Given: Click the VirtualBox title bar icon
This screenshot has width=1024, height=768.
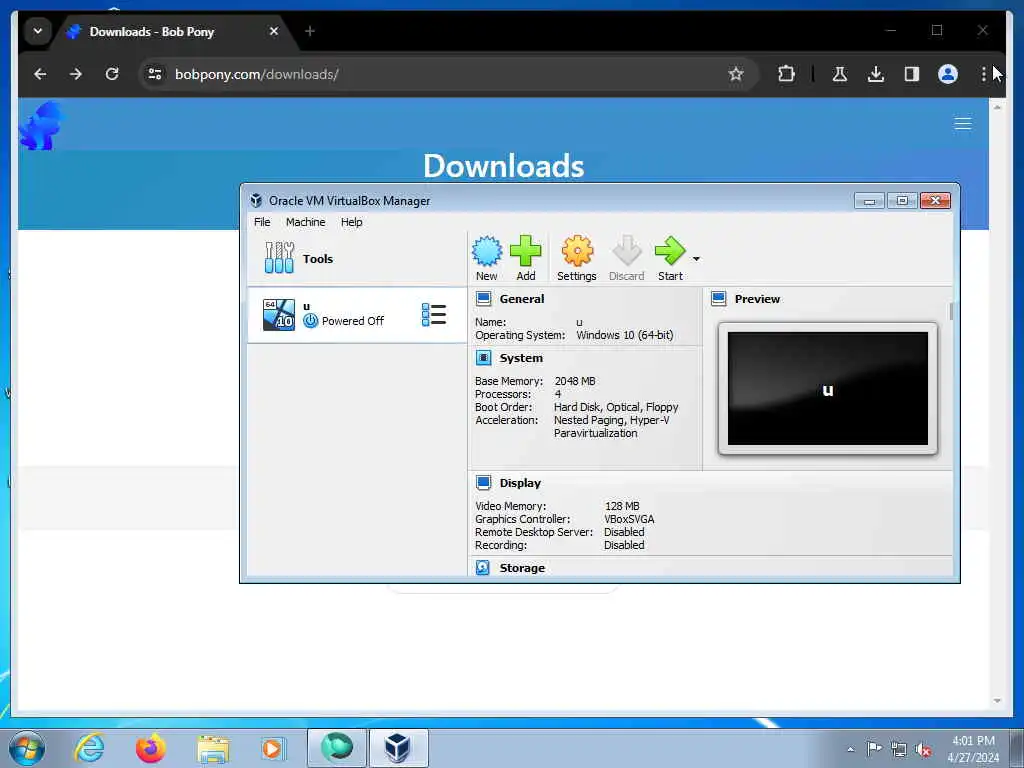Looking at the screenshot, I should pos(256,200).
